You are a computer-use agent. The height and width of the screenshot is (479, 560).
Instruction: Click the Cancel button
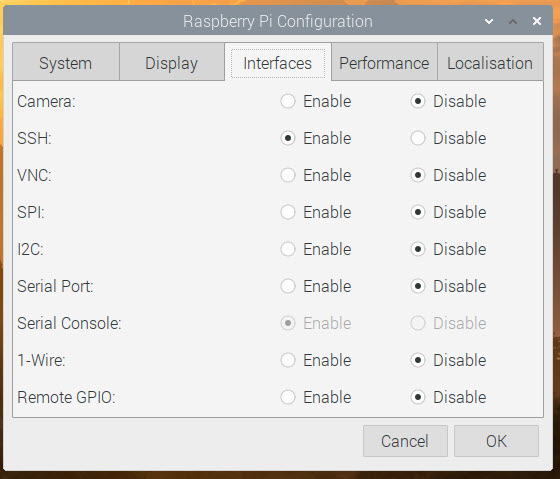[x=405, y=441]
